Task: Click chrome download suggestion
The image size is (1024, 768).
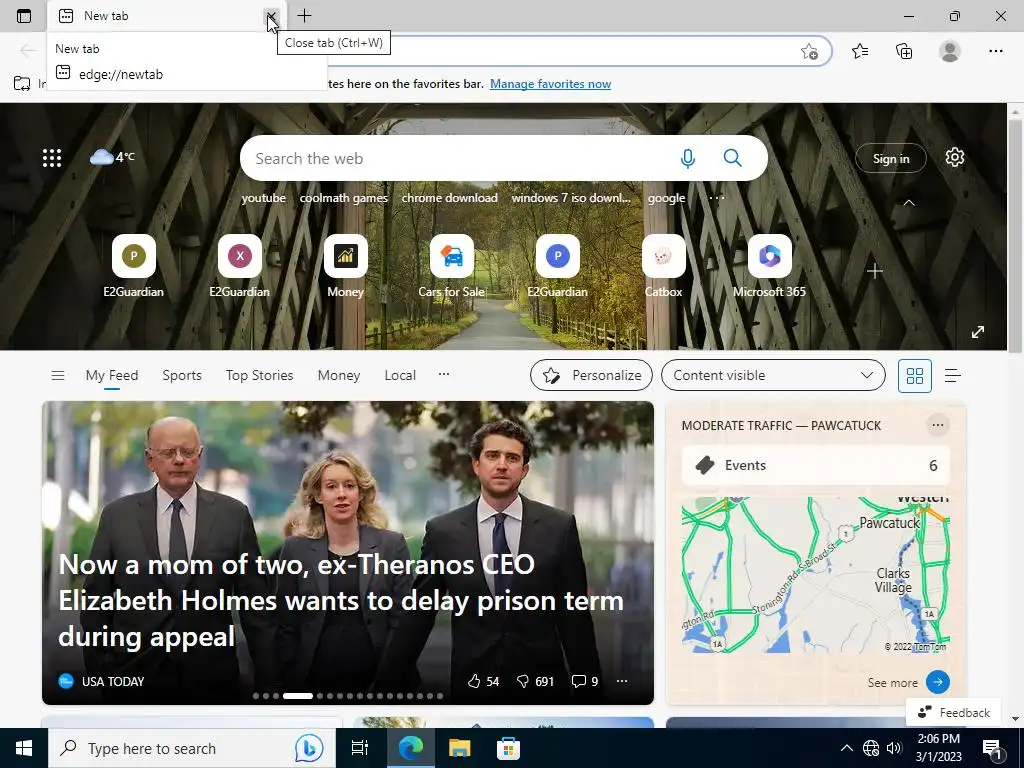Action: 449,198
